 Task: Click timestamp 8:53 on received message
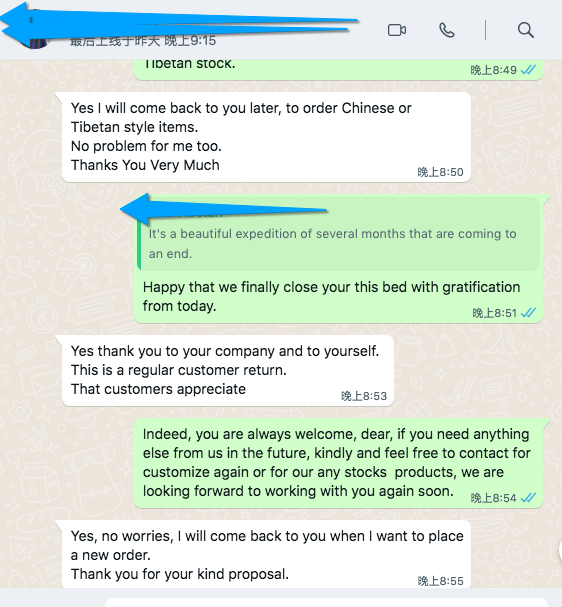tap(364, 396)
